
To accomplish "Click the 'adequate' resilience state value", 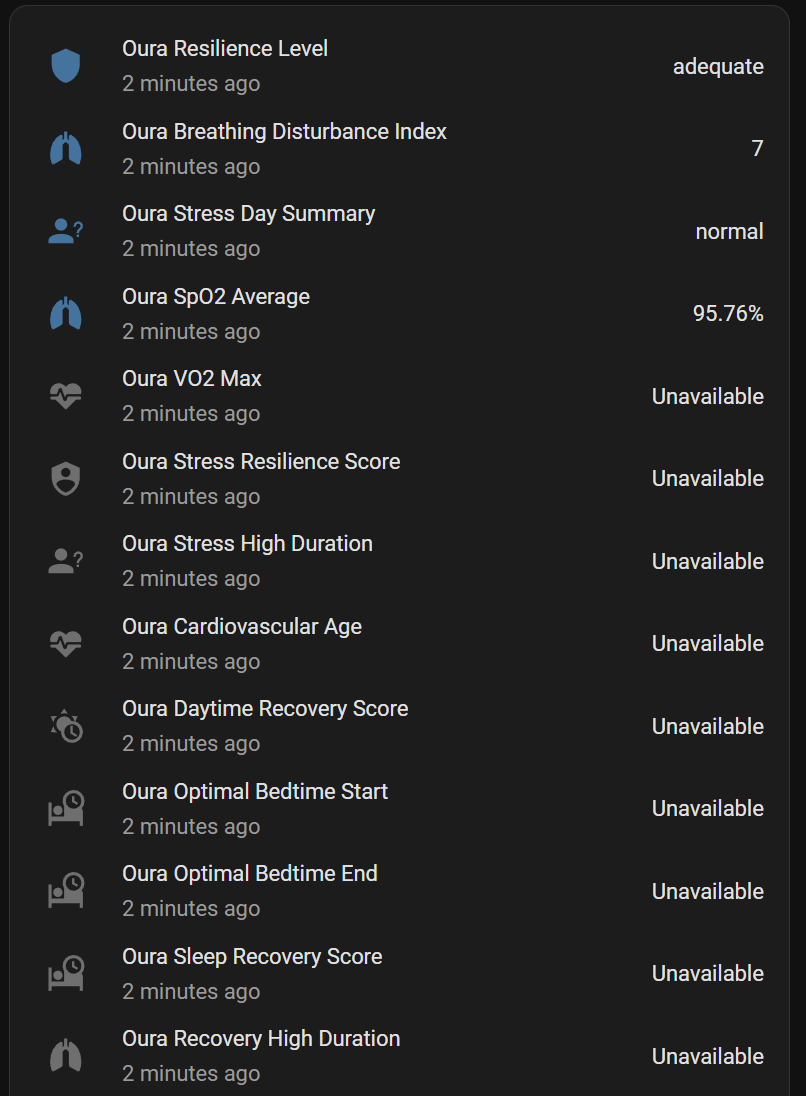I will (x=718, y=67).
